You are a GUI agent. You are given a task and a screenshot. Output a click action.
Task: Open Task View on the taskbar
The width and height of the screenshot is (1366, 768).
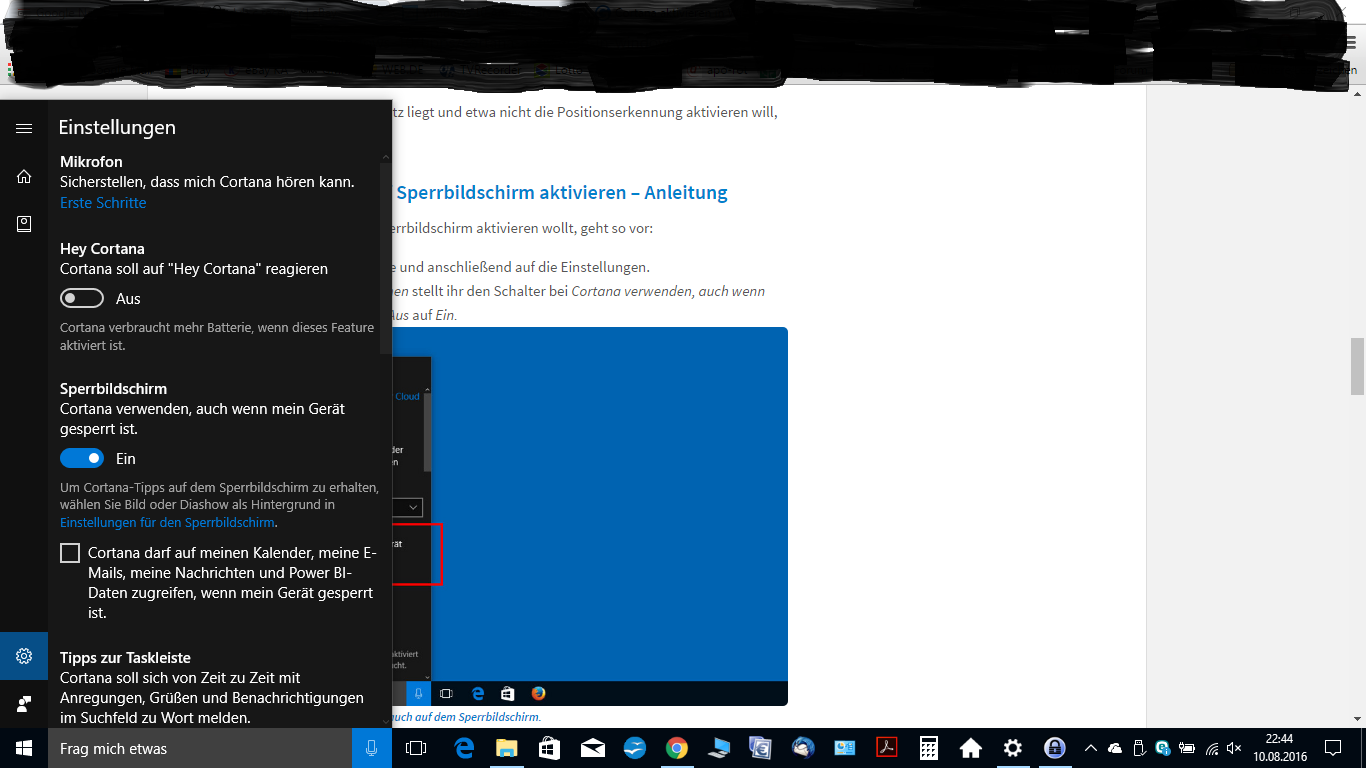tap(416, 748)
